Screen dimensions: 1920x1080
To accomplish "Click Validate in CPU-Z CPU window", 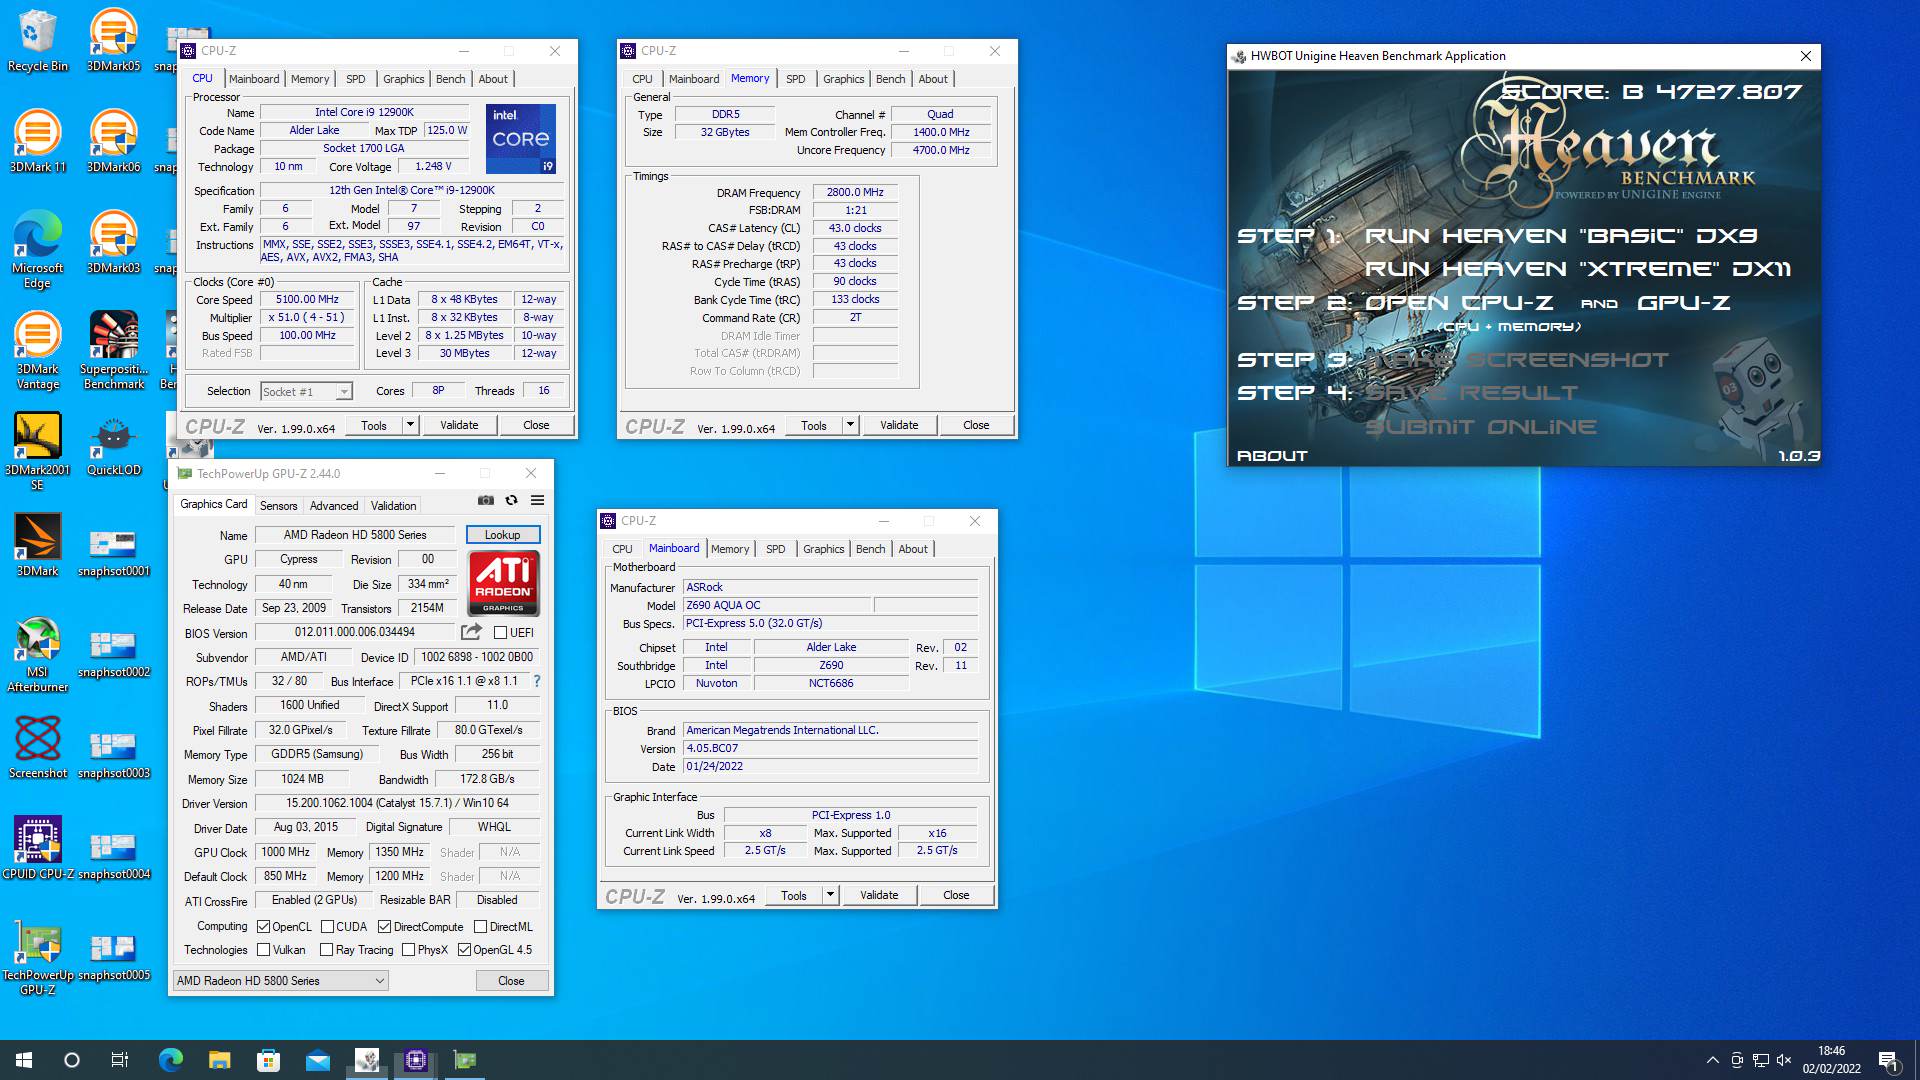I will (x=459, y=425).
